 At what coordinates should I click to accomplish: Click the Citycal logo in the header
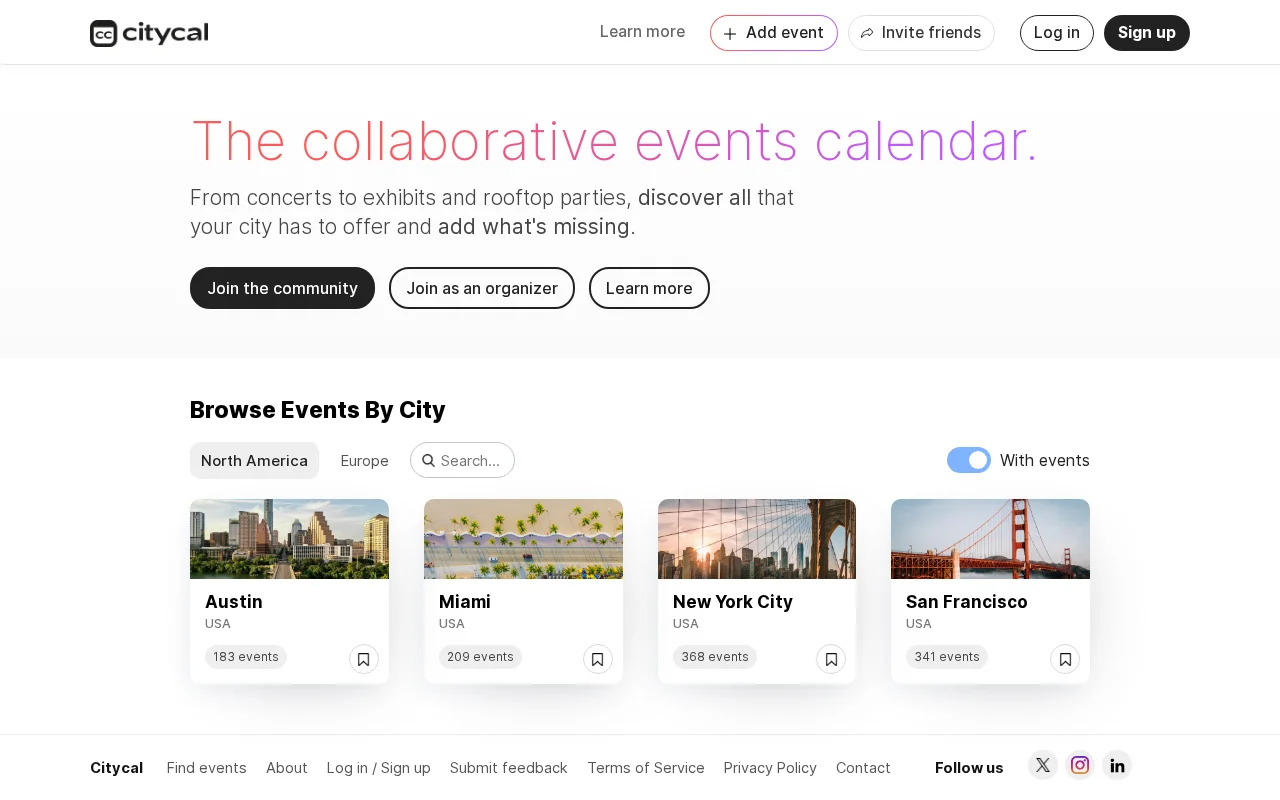pyautogui.click(x=149, y=33)
